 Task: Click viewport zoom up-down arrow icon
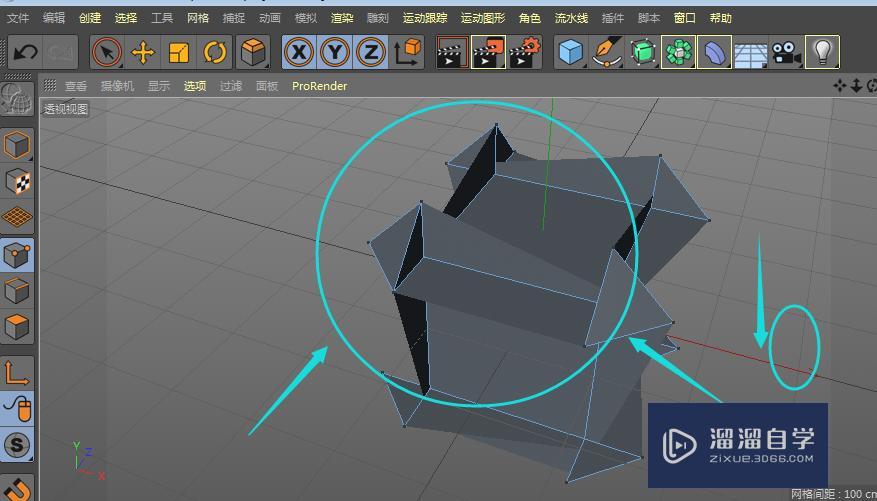pyautogui.click(x=856, y=86)
